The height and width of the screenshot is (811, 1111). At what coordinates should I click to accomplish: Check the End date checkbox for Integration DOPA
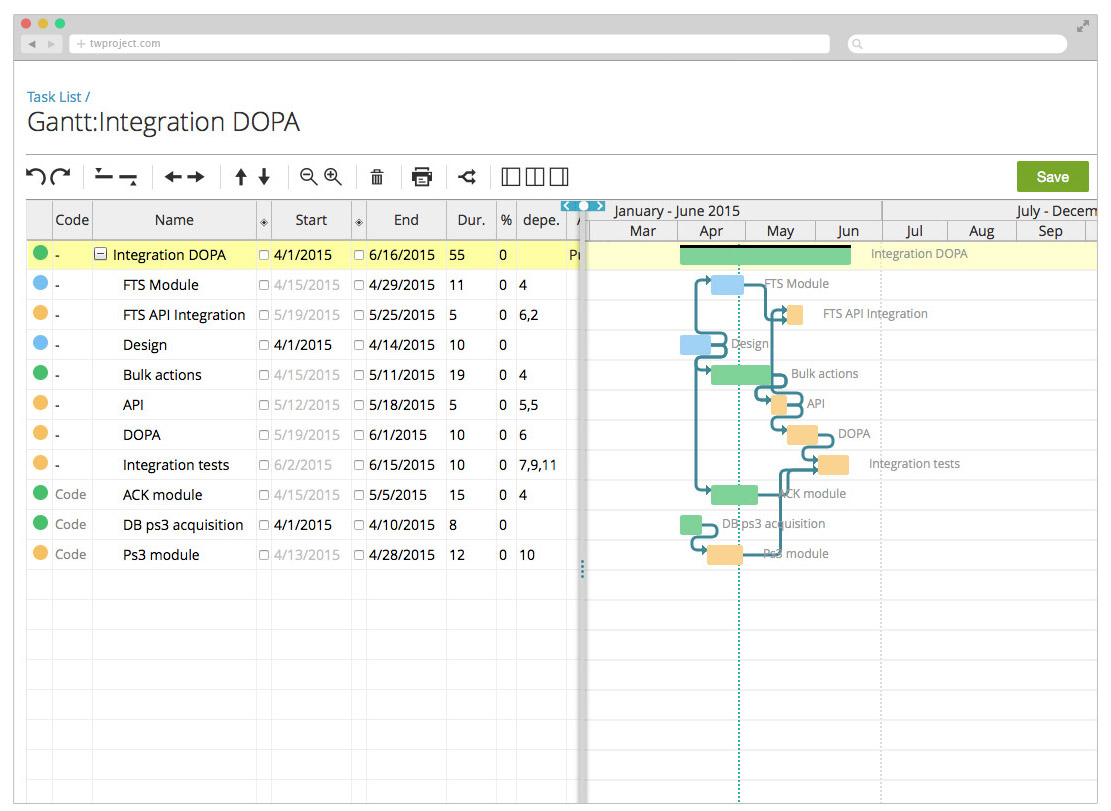(359, 255)
